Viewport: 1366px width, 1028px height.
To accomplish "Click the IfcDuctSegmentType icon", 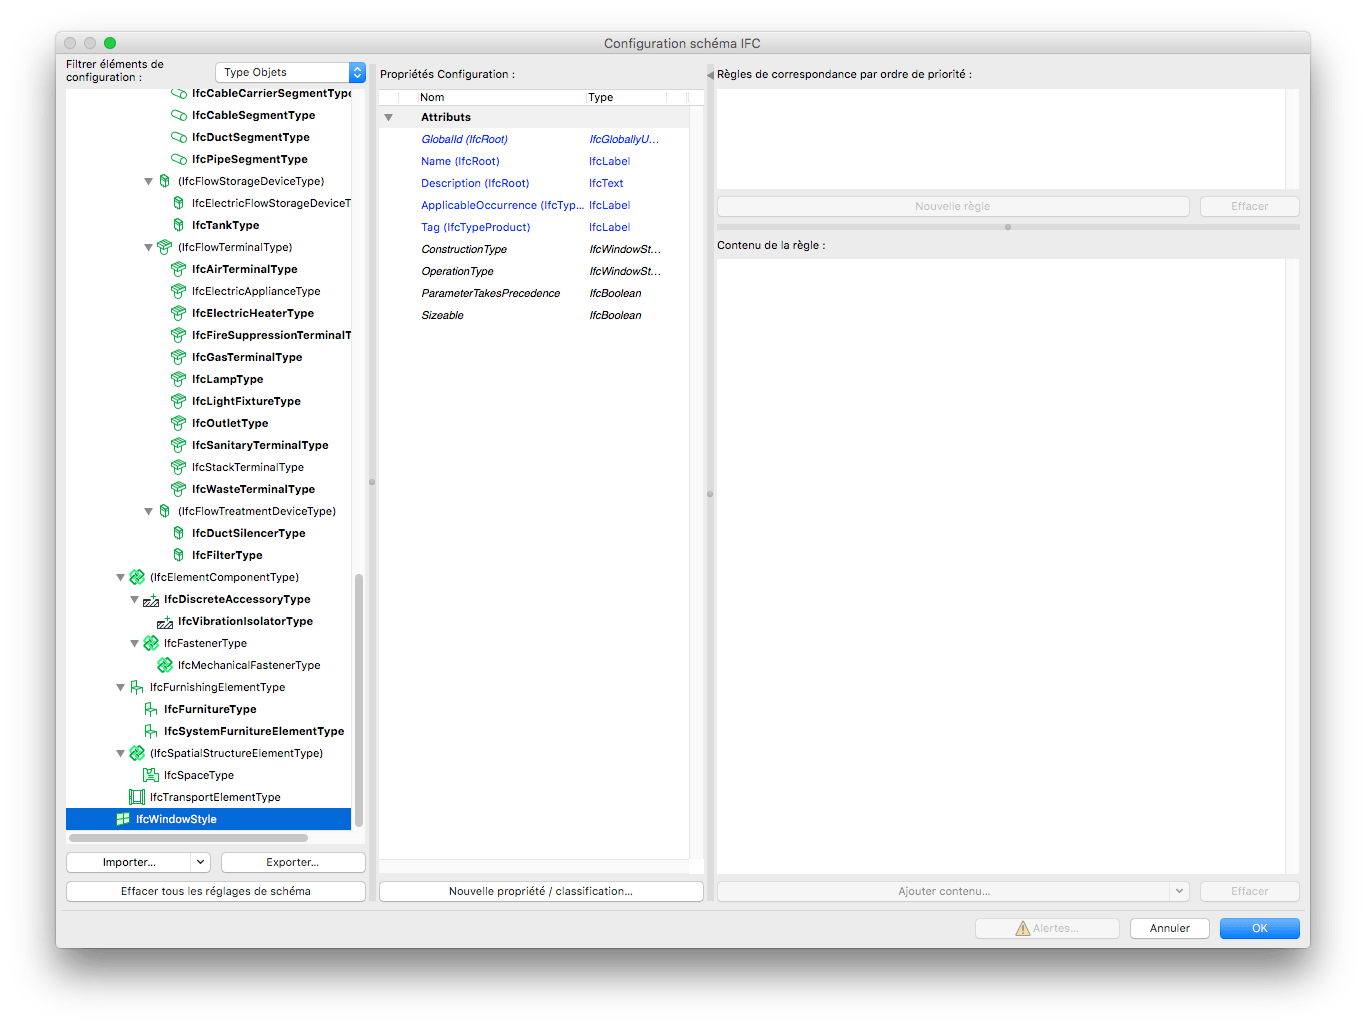I will pos(179,137).
